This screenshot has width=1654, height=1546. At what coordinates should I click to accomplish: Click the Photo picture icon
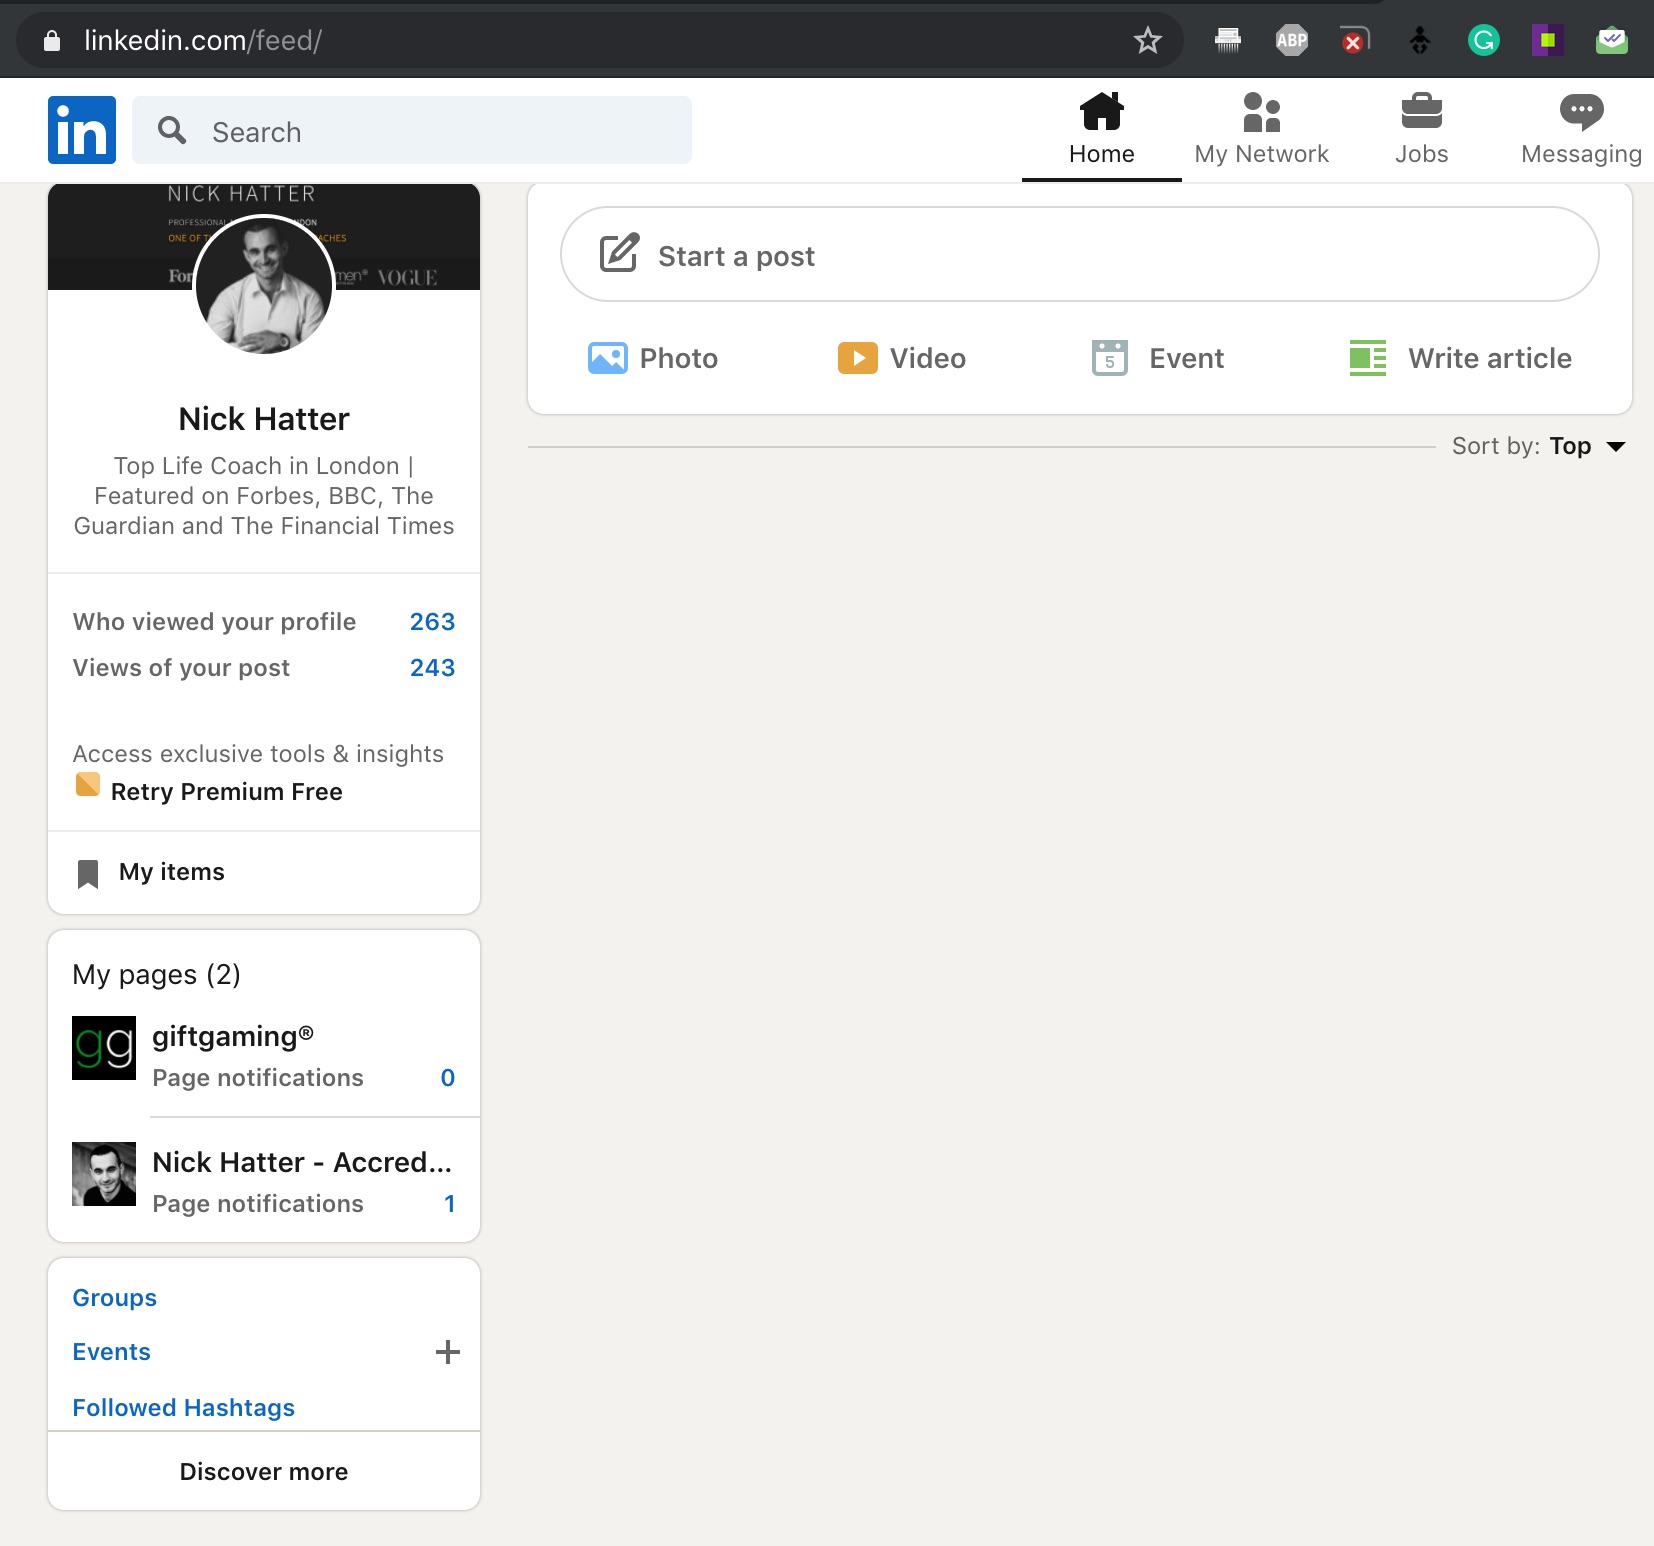pyautogui.click(x=608, y=358)
